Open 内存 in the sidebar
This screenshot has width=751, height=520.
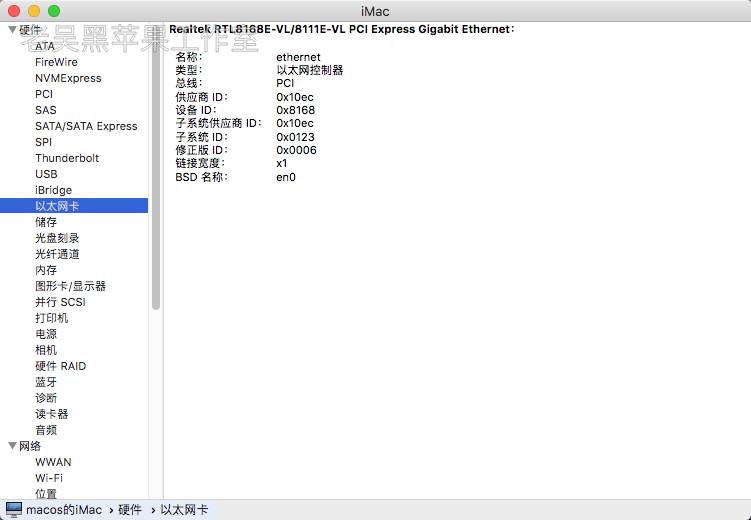point(46,270)
